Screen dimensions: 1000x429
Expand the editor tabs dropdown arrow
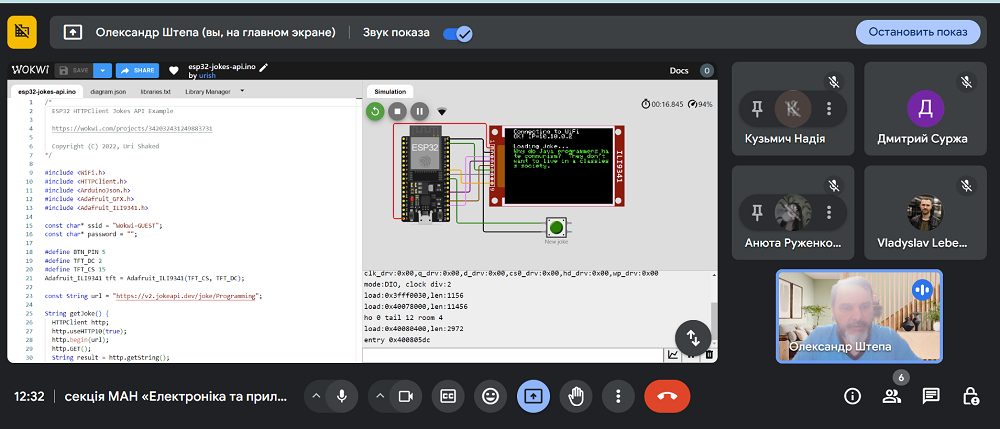tap(242, 91)
